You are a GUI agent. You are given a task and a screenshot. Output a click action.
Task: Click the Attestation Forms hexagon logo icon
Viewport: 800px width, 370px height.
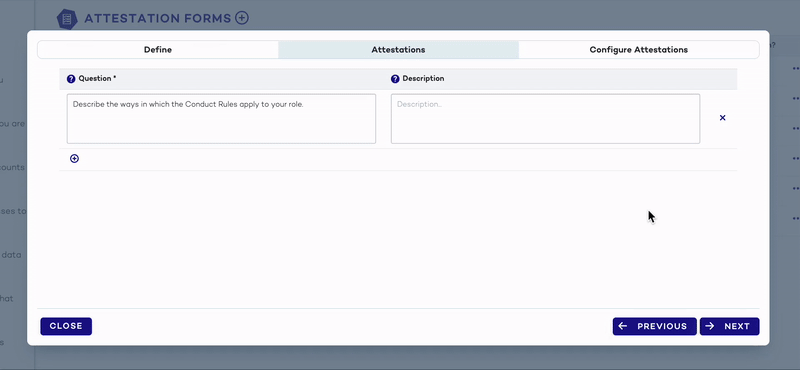(x=67, y=19)
